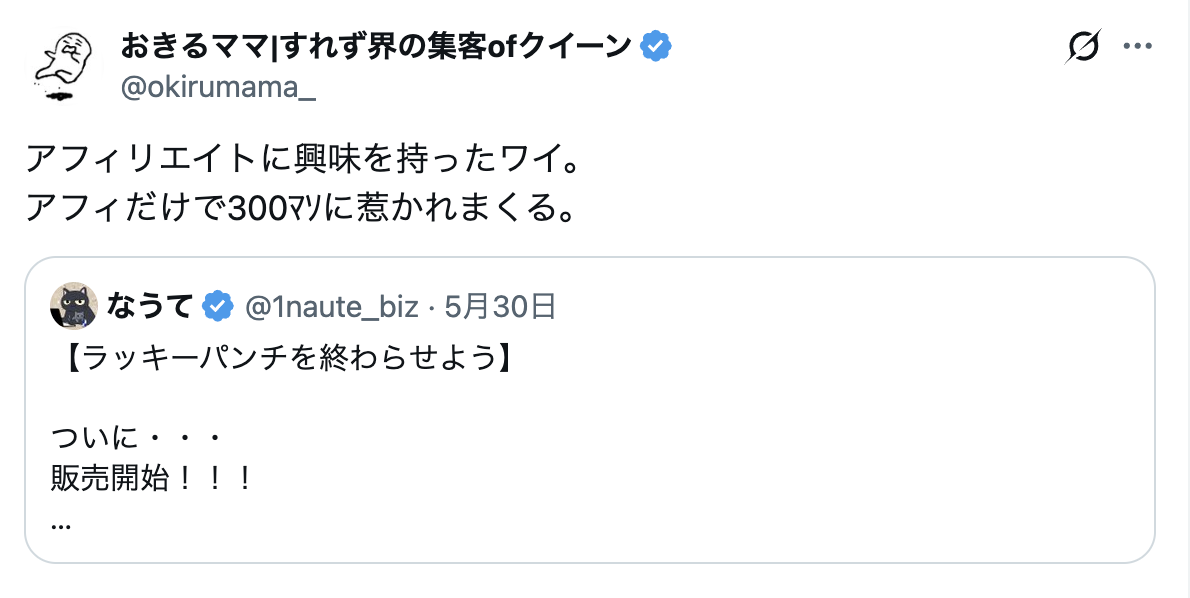Open the おきるママ|すれず界の集客ofクイーン display name
This screenshot has height=598, width=1190.
pyautogui.click(x=377, y=46)
